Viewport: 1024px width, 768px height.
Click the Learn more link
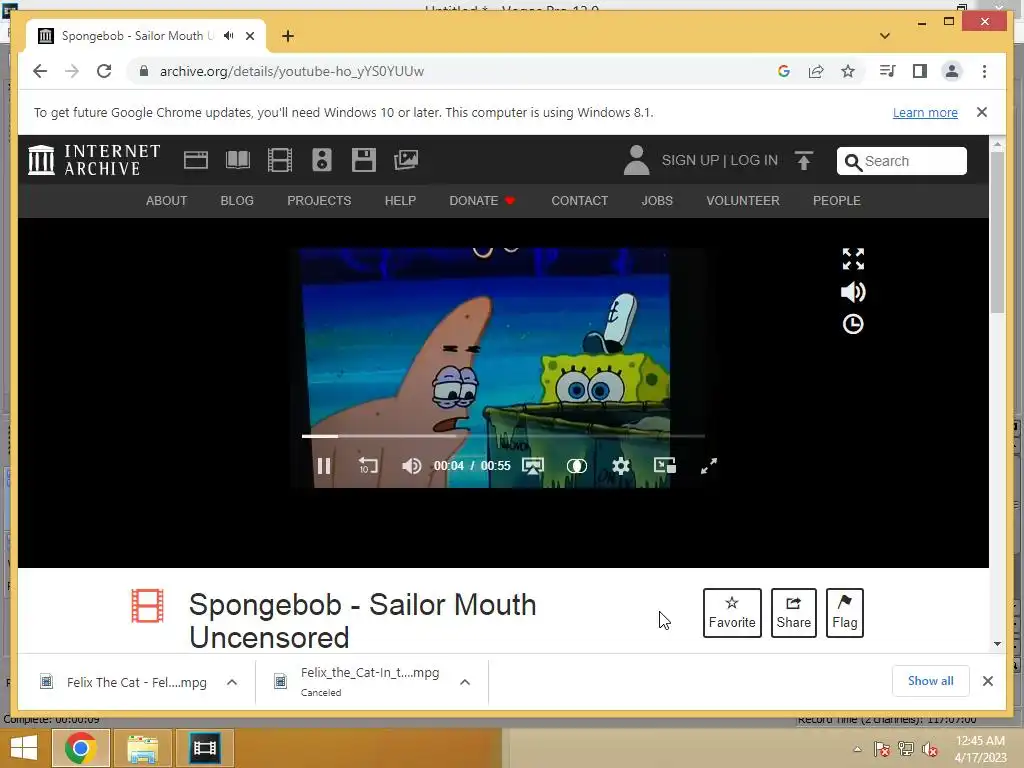pyautogui.click(x=925, y=112)
